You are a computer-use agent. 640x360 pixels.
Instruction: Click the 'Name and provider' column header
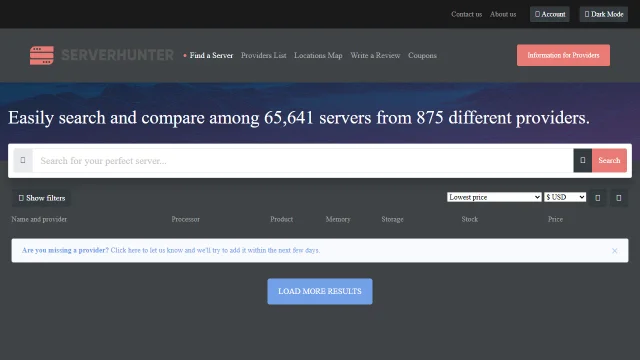[x=39, y=219]
